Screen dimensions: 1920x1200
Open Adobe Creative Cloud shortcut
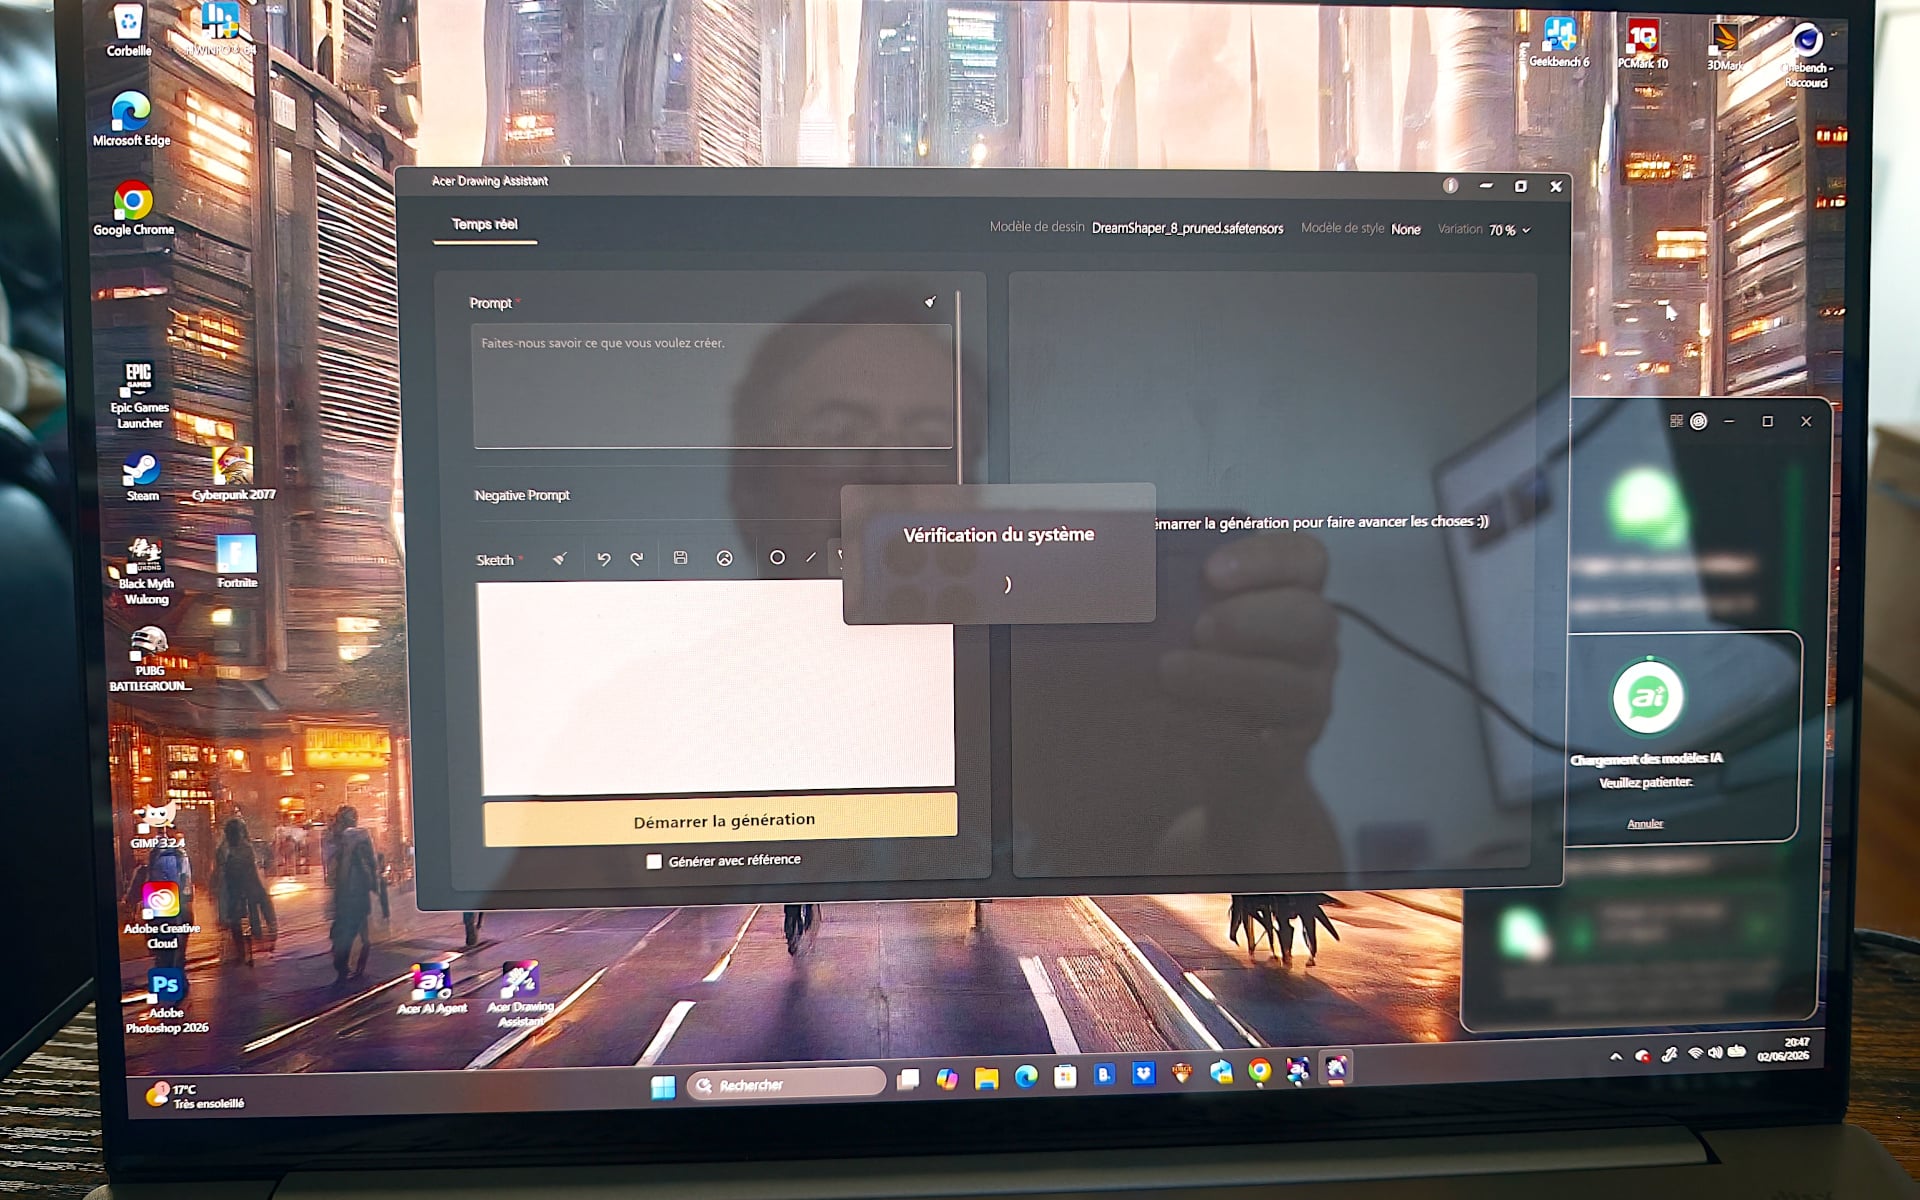tap(161, 915)
